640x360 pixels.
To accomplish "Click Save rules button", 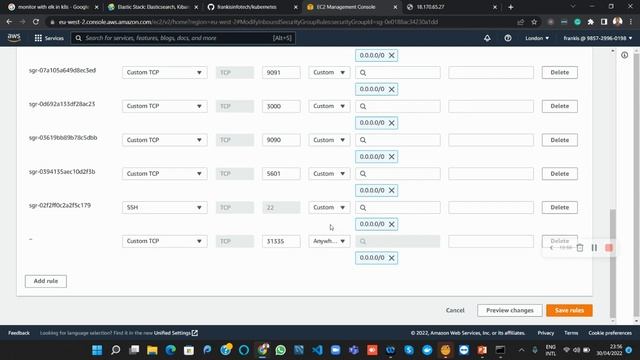I will point(569,310).
